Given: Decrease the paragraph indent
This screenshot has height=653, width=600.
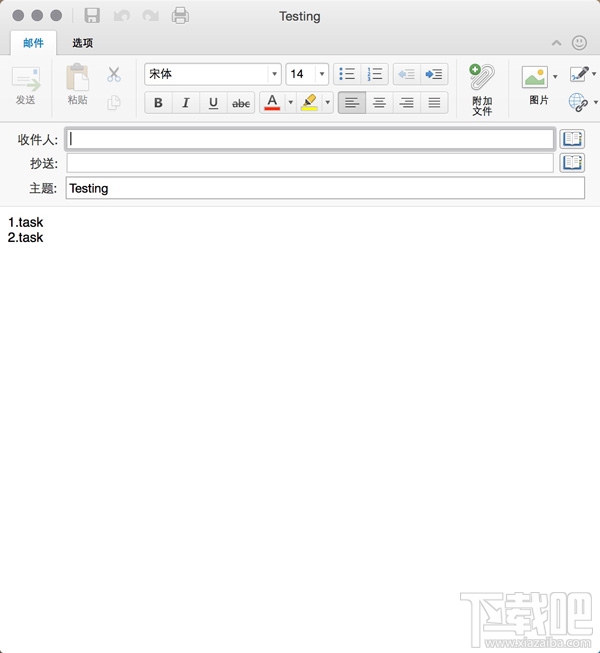Looking at the screenshot, I should coord(407,74).
